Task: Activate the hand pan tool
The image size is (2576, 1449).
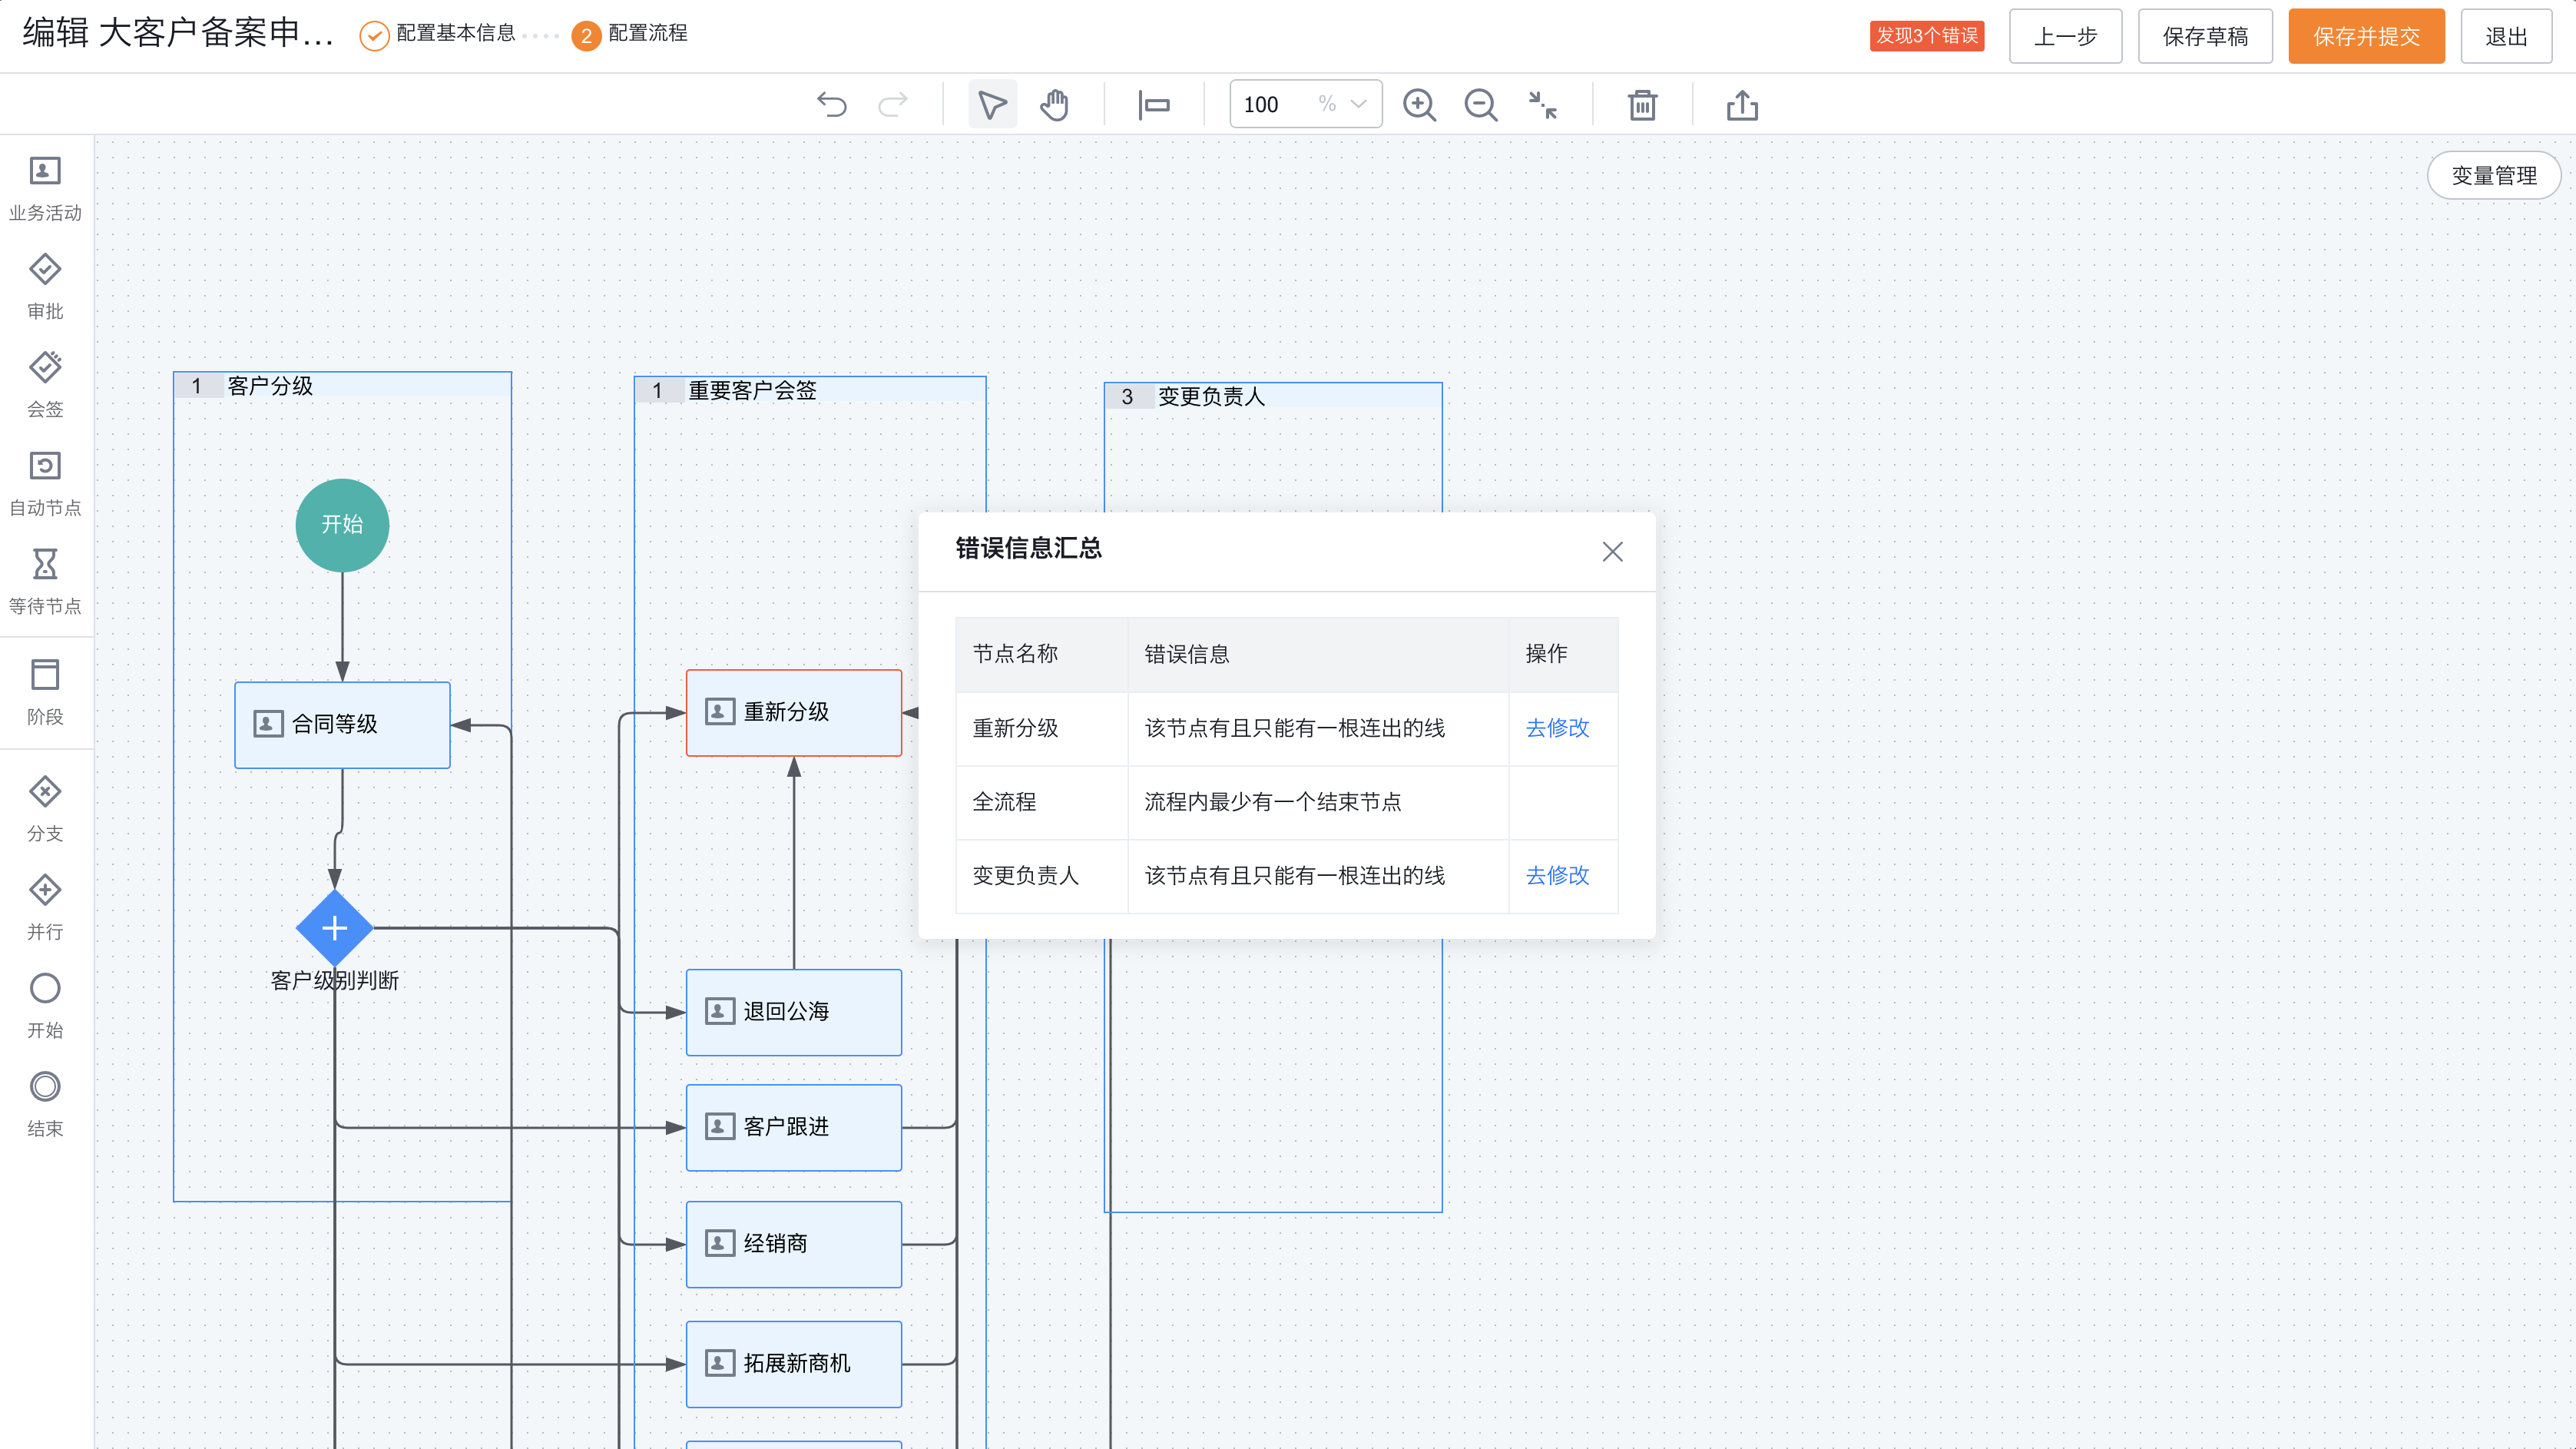Action: (1054, 105)
